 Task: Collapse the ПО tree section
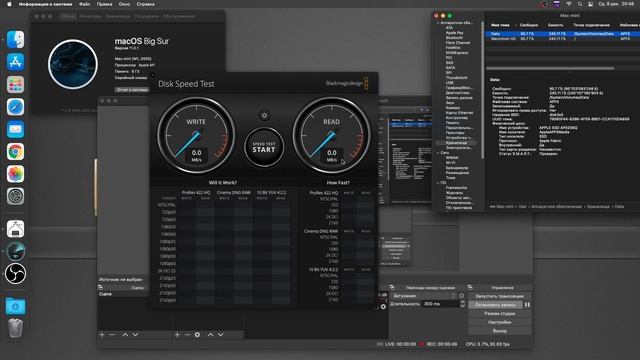(x=438, y=183)
